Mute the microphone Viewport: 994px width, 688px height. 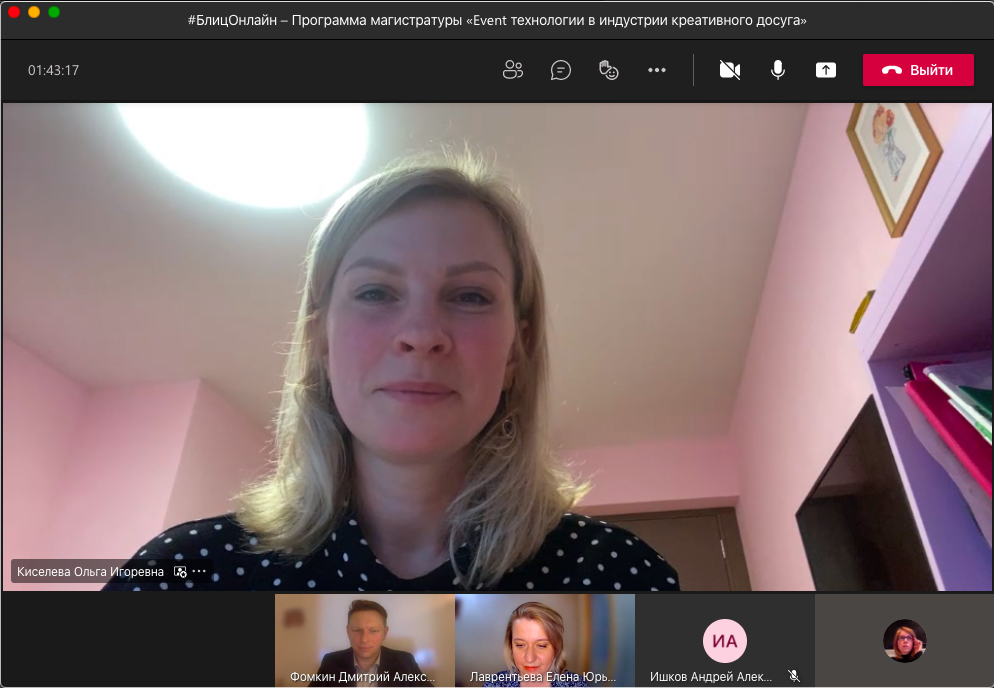777,70
